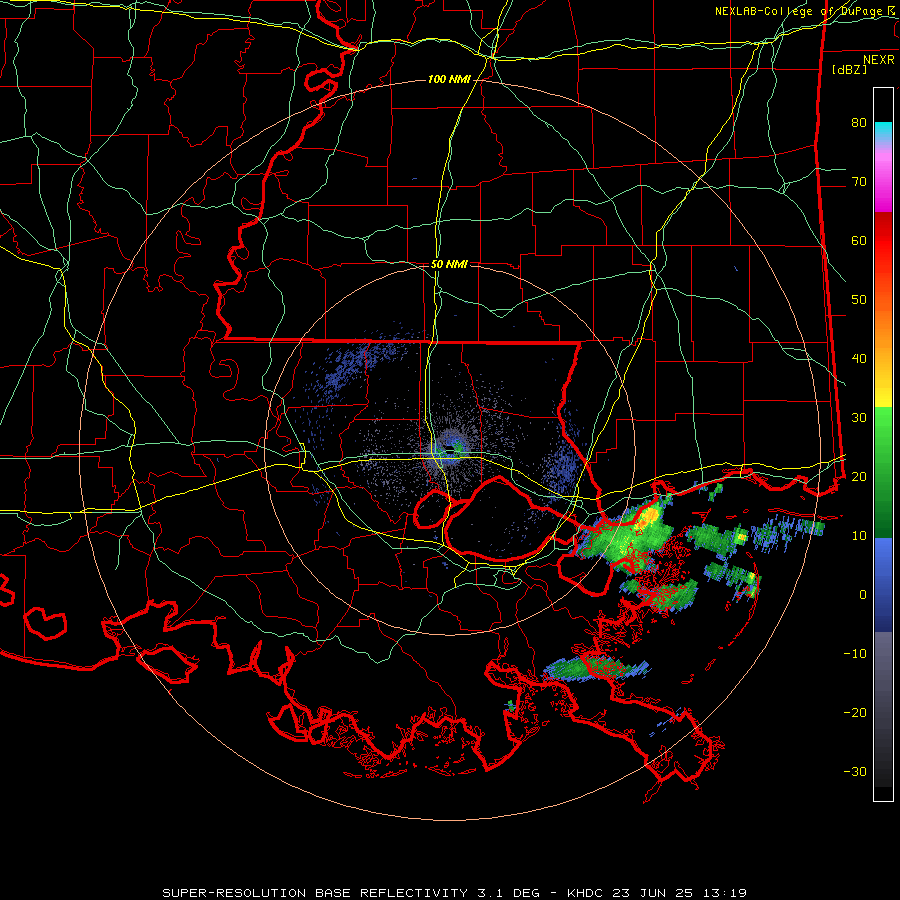Click the -20 value on the dBZ scale

855,712
